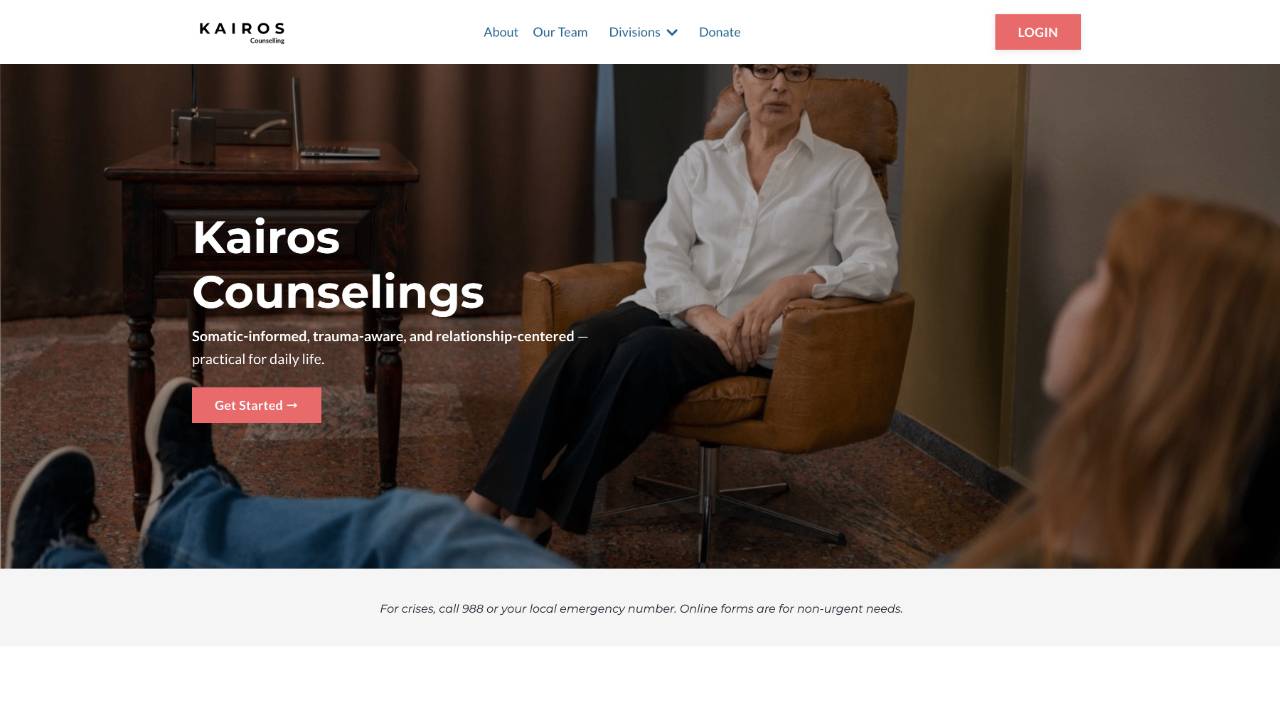Go to the Our Team page
The image size is (1280, 720).
pos(560,32)
